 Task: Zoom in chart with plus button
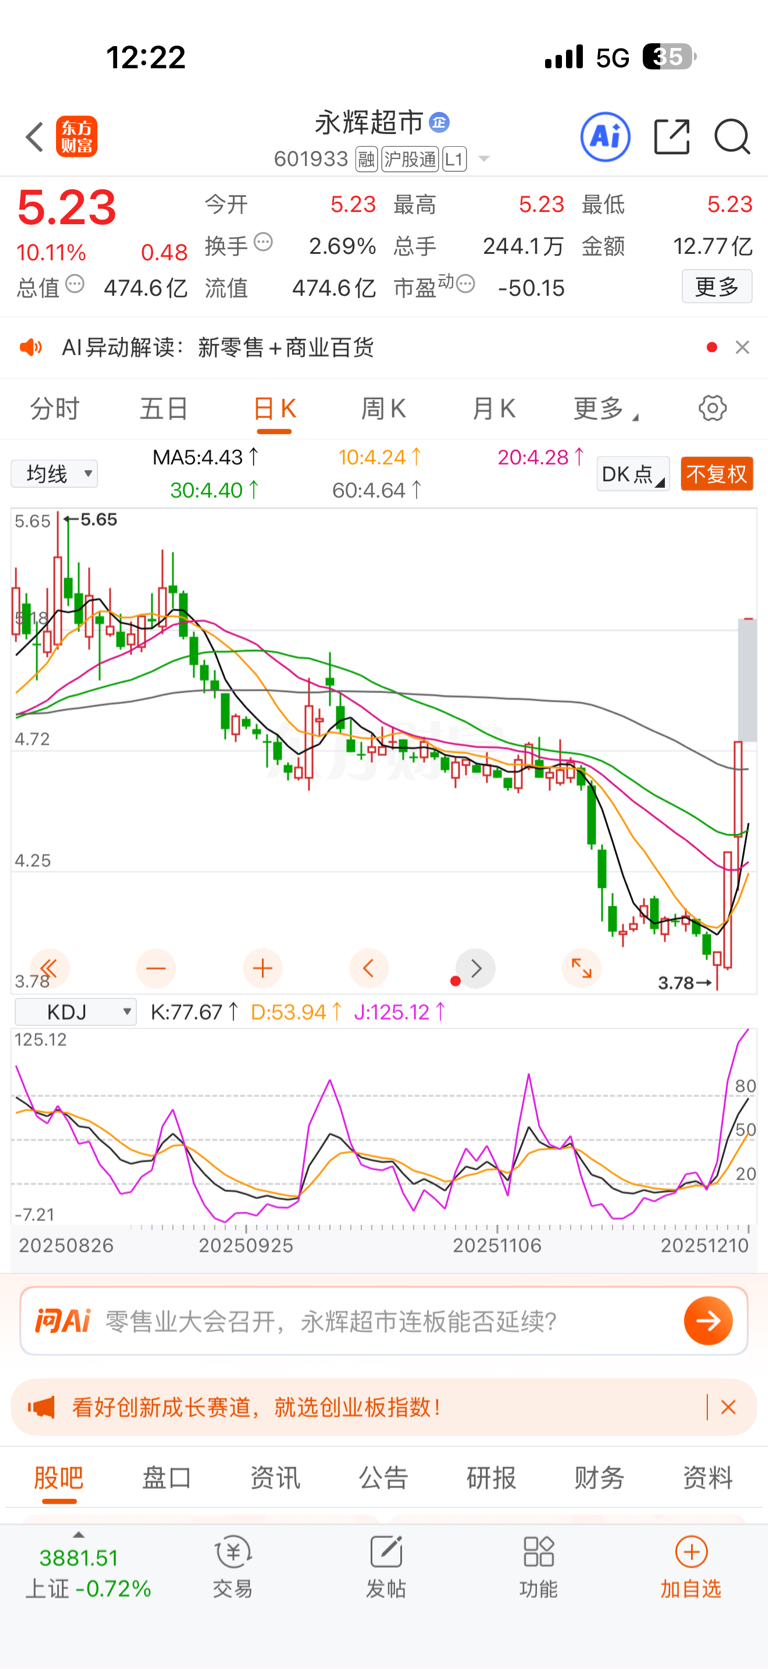[262, 968]
